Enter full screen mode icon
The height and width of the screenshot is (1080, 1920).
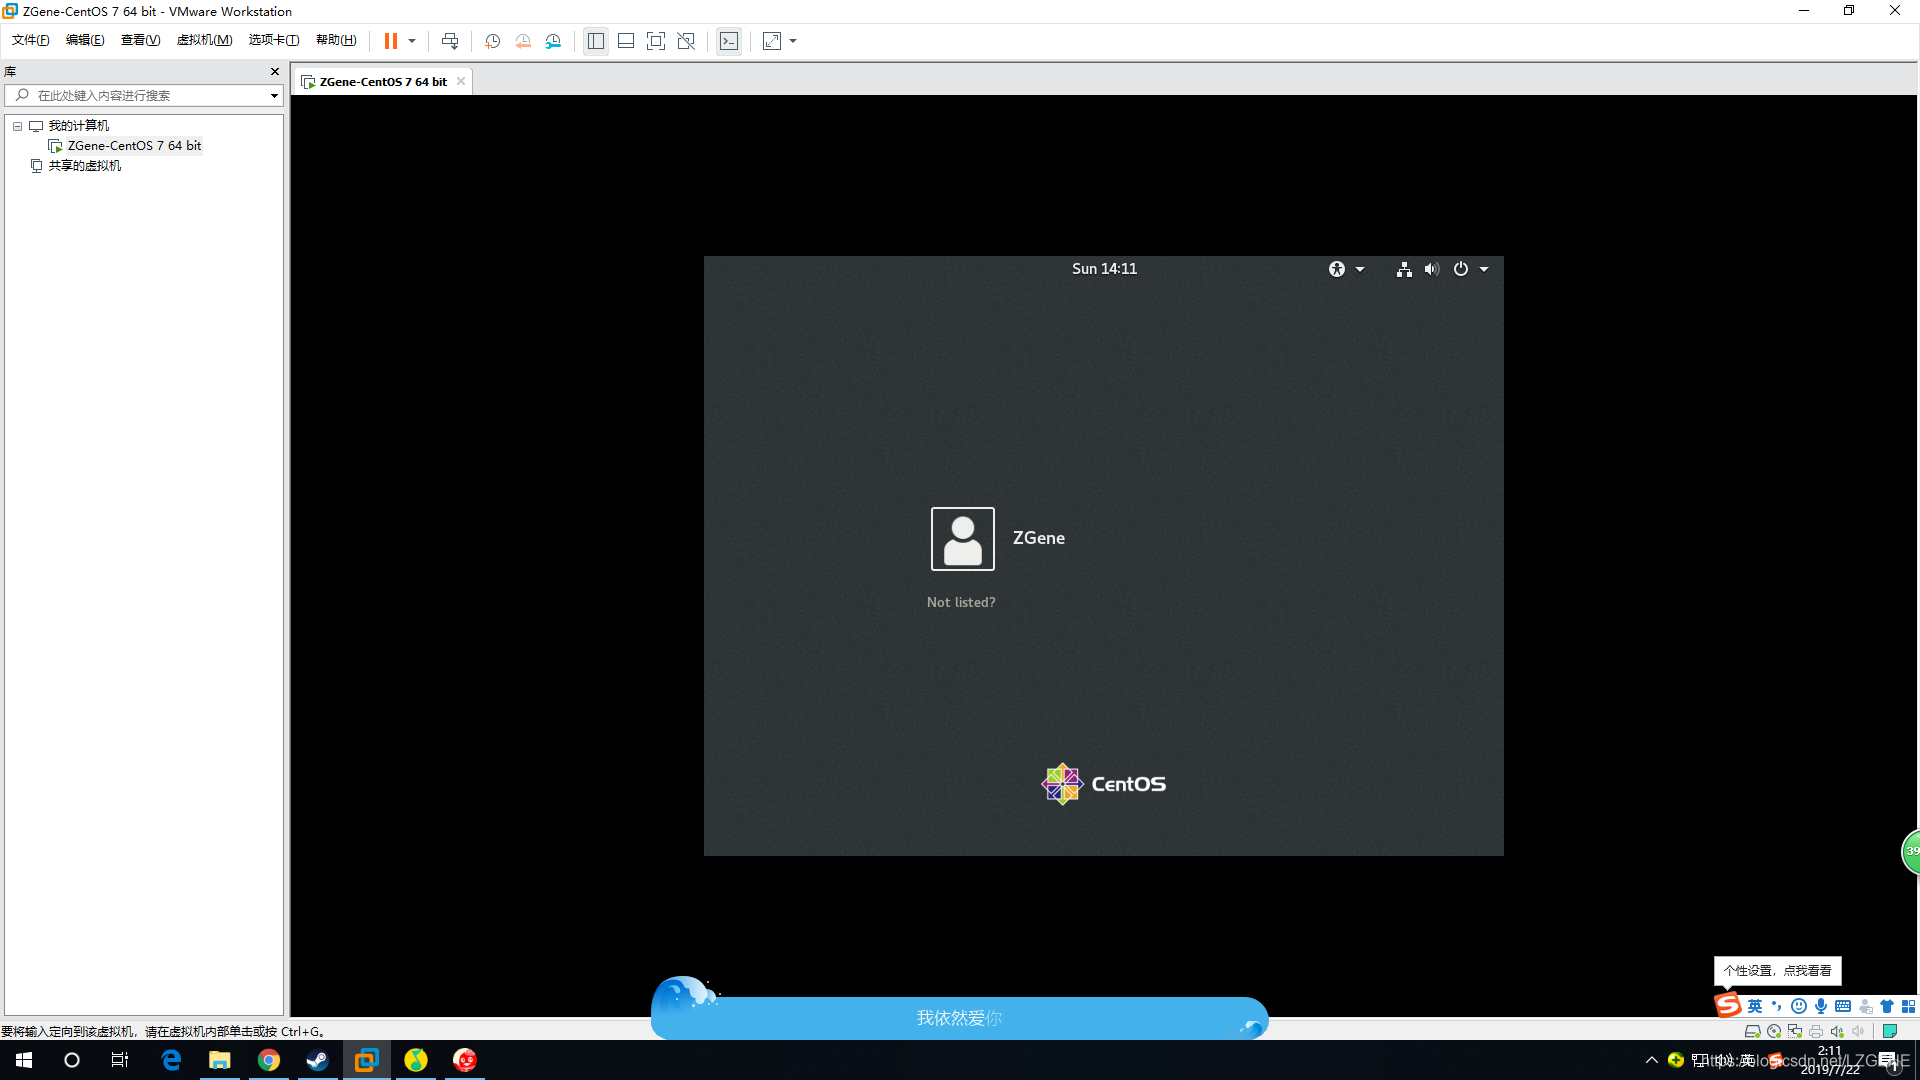click(x=656, y=41)
